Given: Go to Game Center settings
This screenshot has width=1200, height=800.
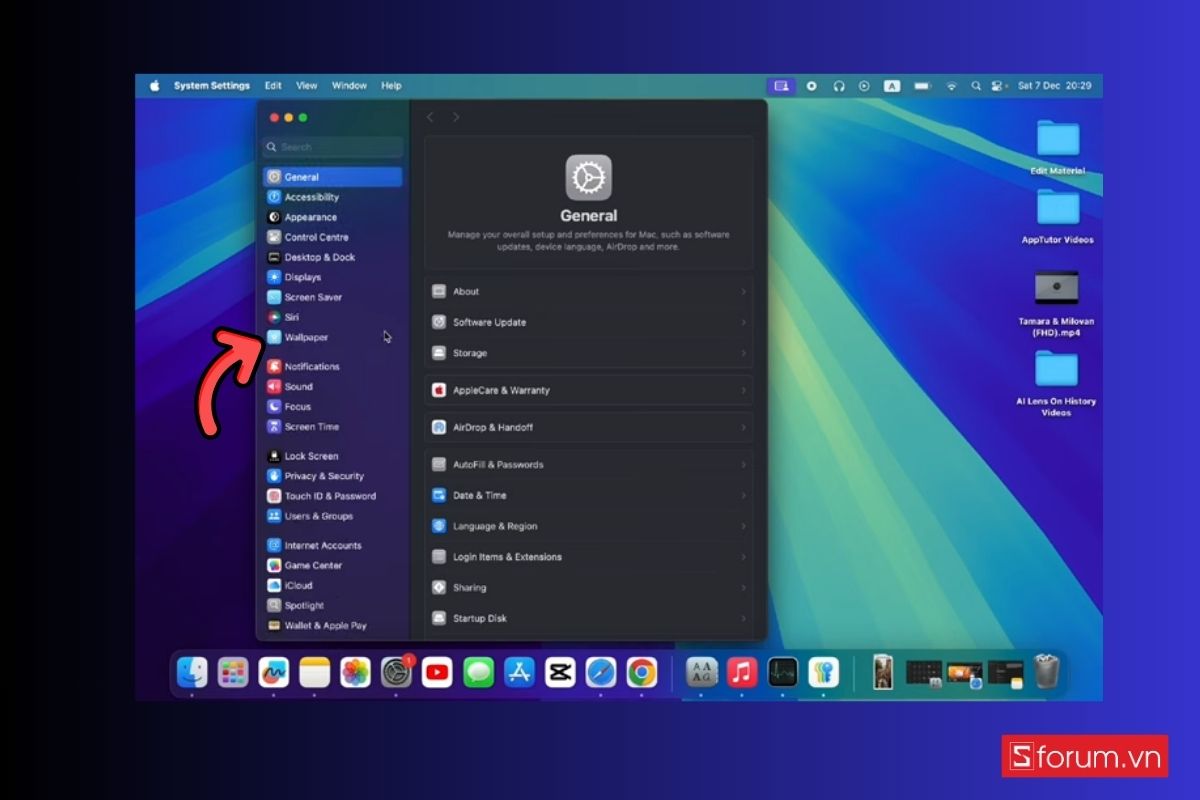Looking at the screenshot, I should pos(332,565).
